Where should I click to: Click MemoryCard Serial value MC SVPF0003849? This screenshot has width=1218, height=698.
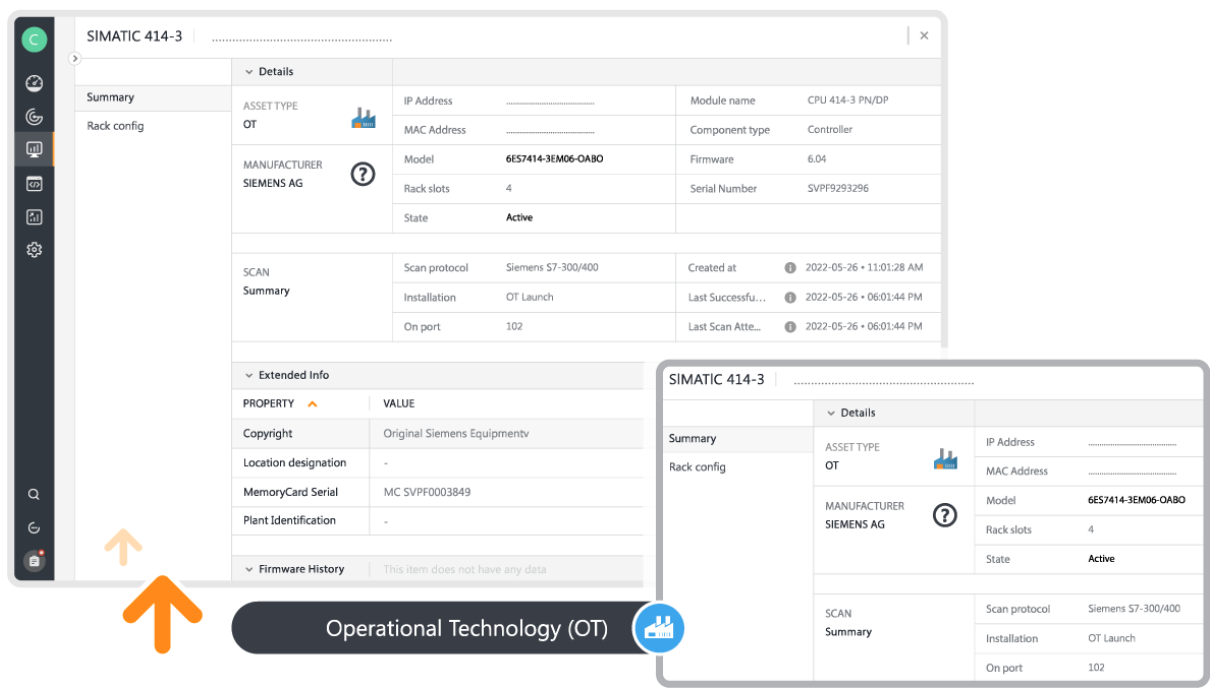click(427, 492)
